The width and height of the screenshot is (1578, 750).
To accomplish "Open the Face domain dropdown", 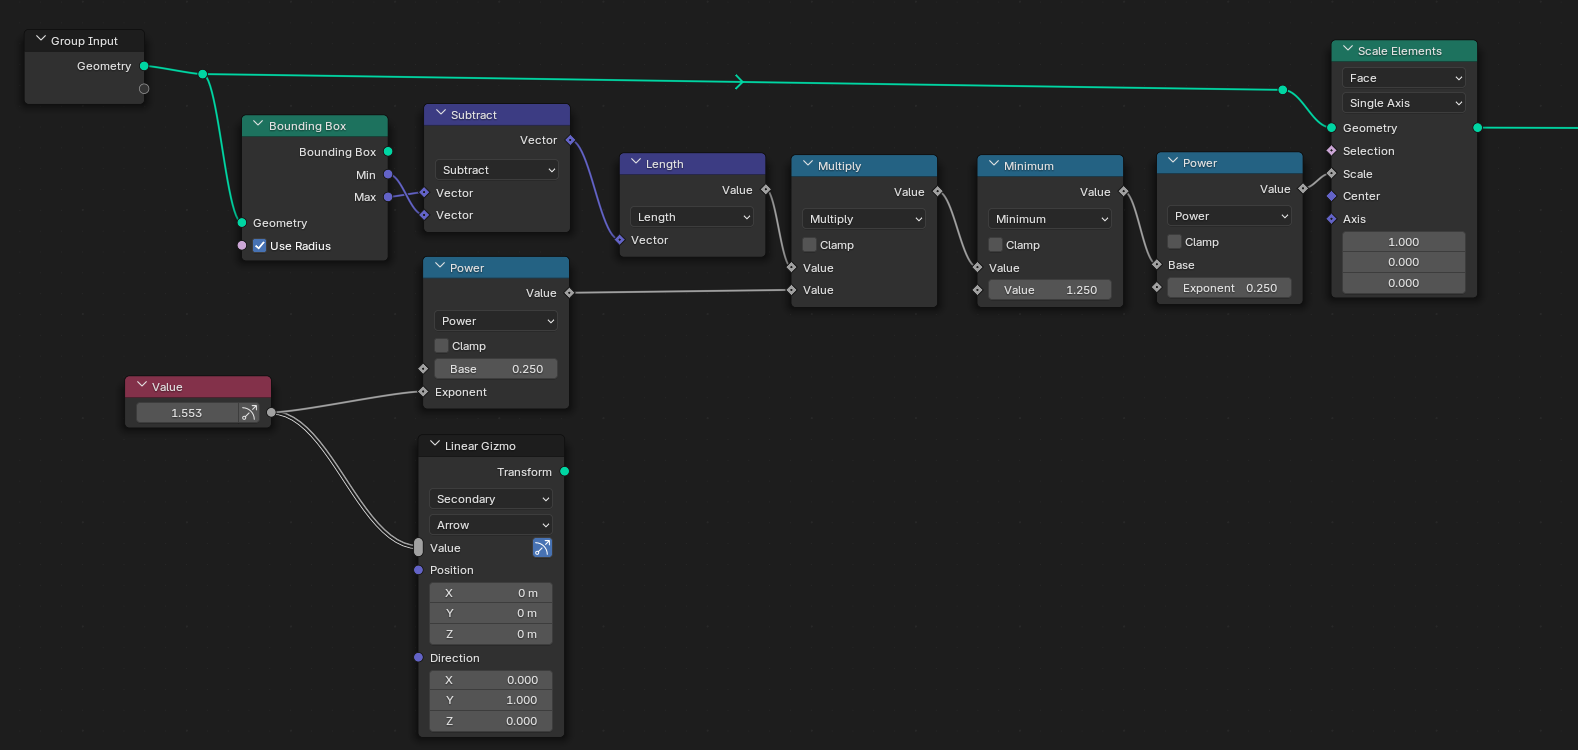I will [x=1403, y=78].
